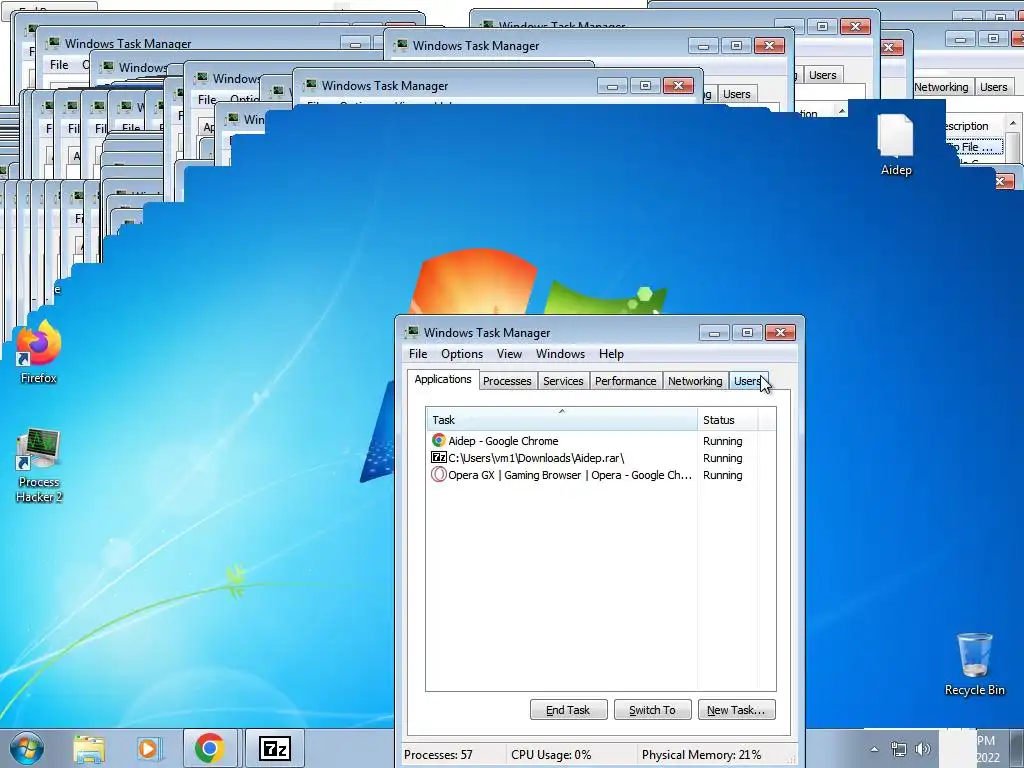Viewport: 1024px width, 768px height.
Task: Click 'Processes: 57' status bar entry
Action: coord(438,755)
